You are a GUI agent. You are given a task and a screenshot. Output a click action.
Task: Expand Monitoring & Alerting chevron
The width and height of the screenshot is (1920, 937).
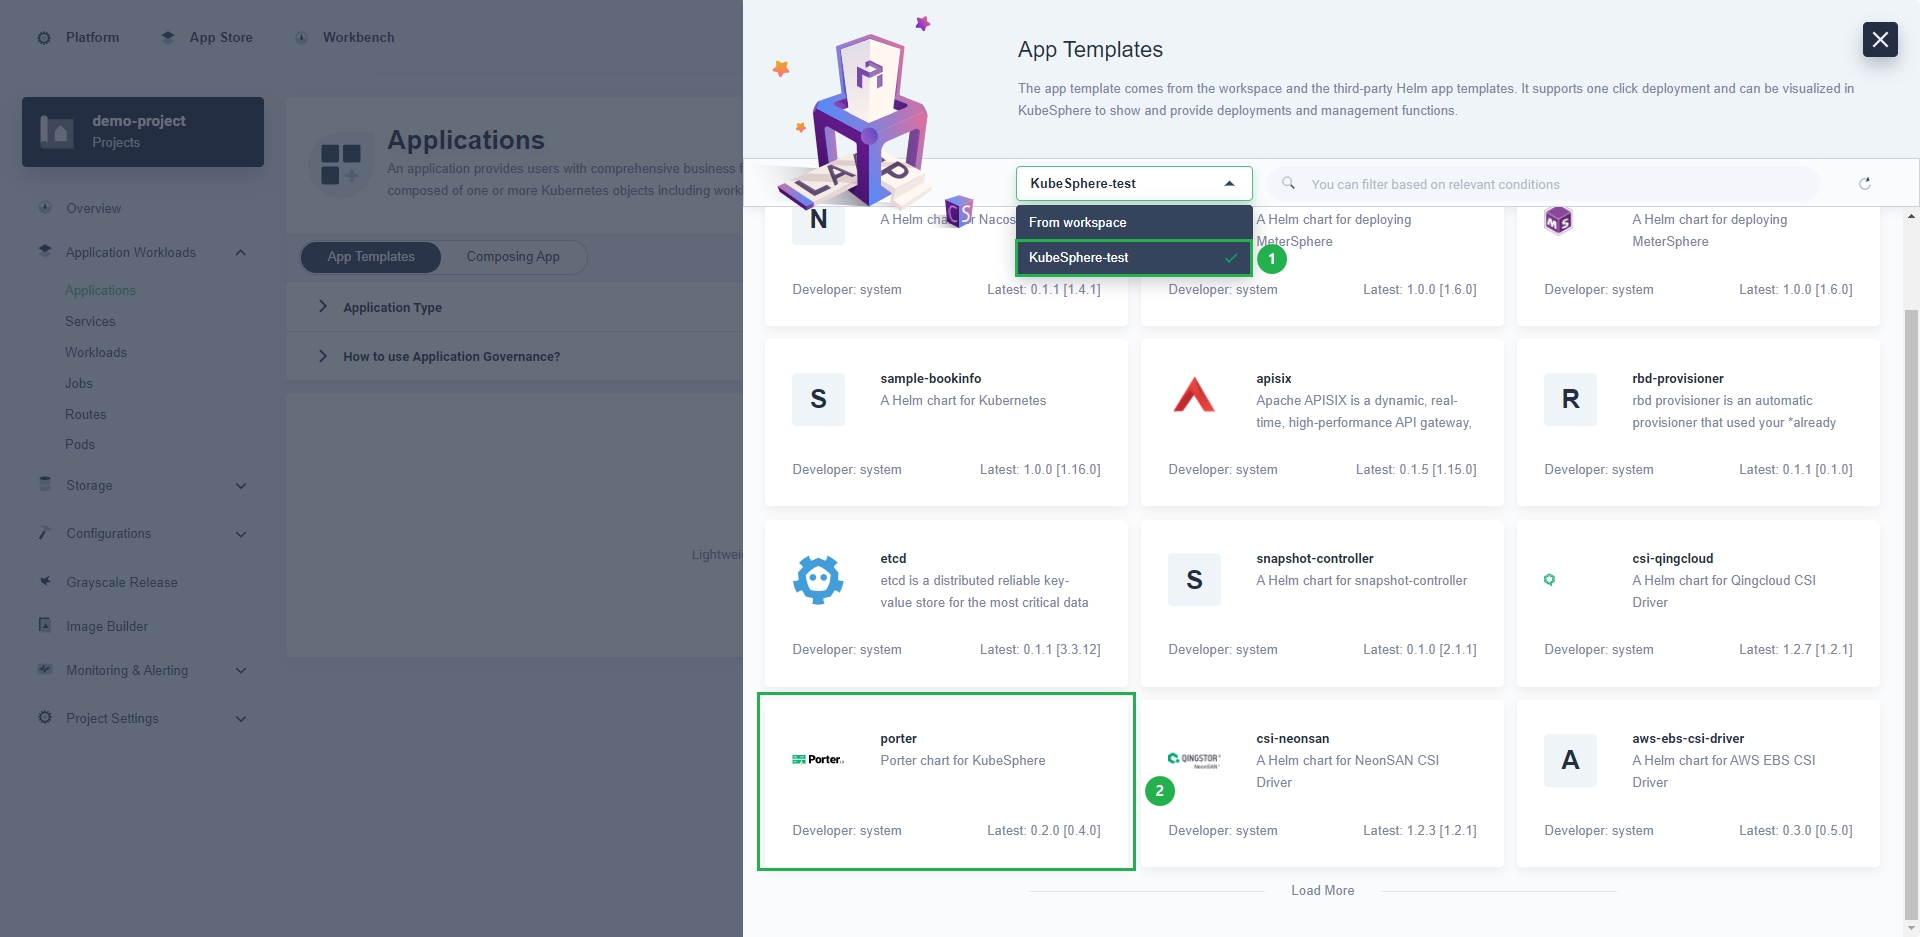[241, 671]
